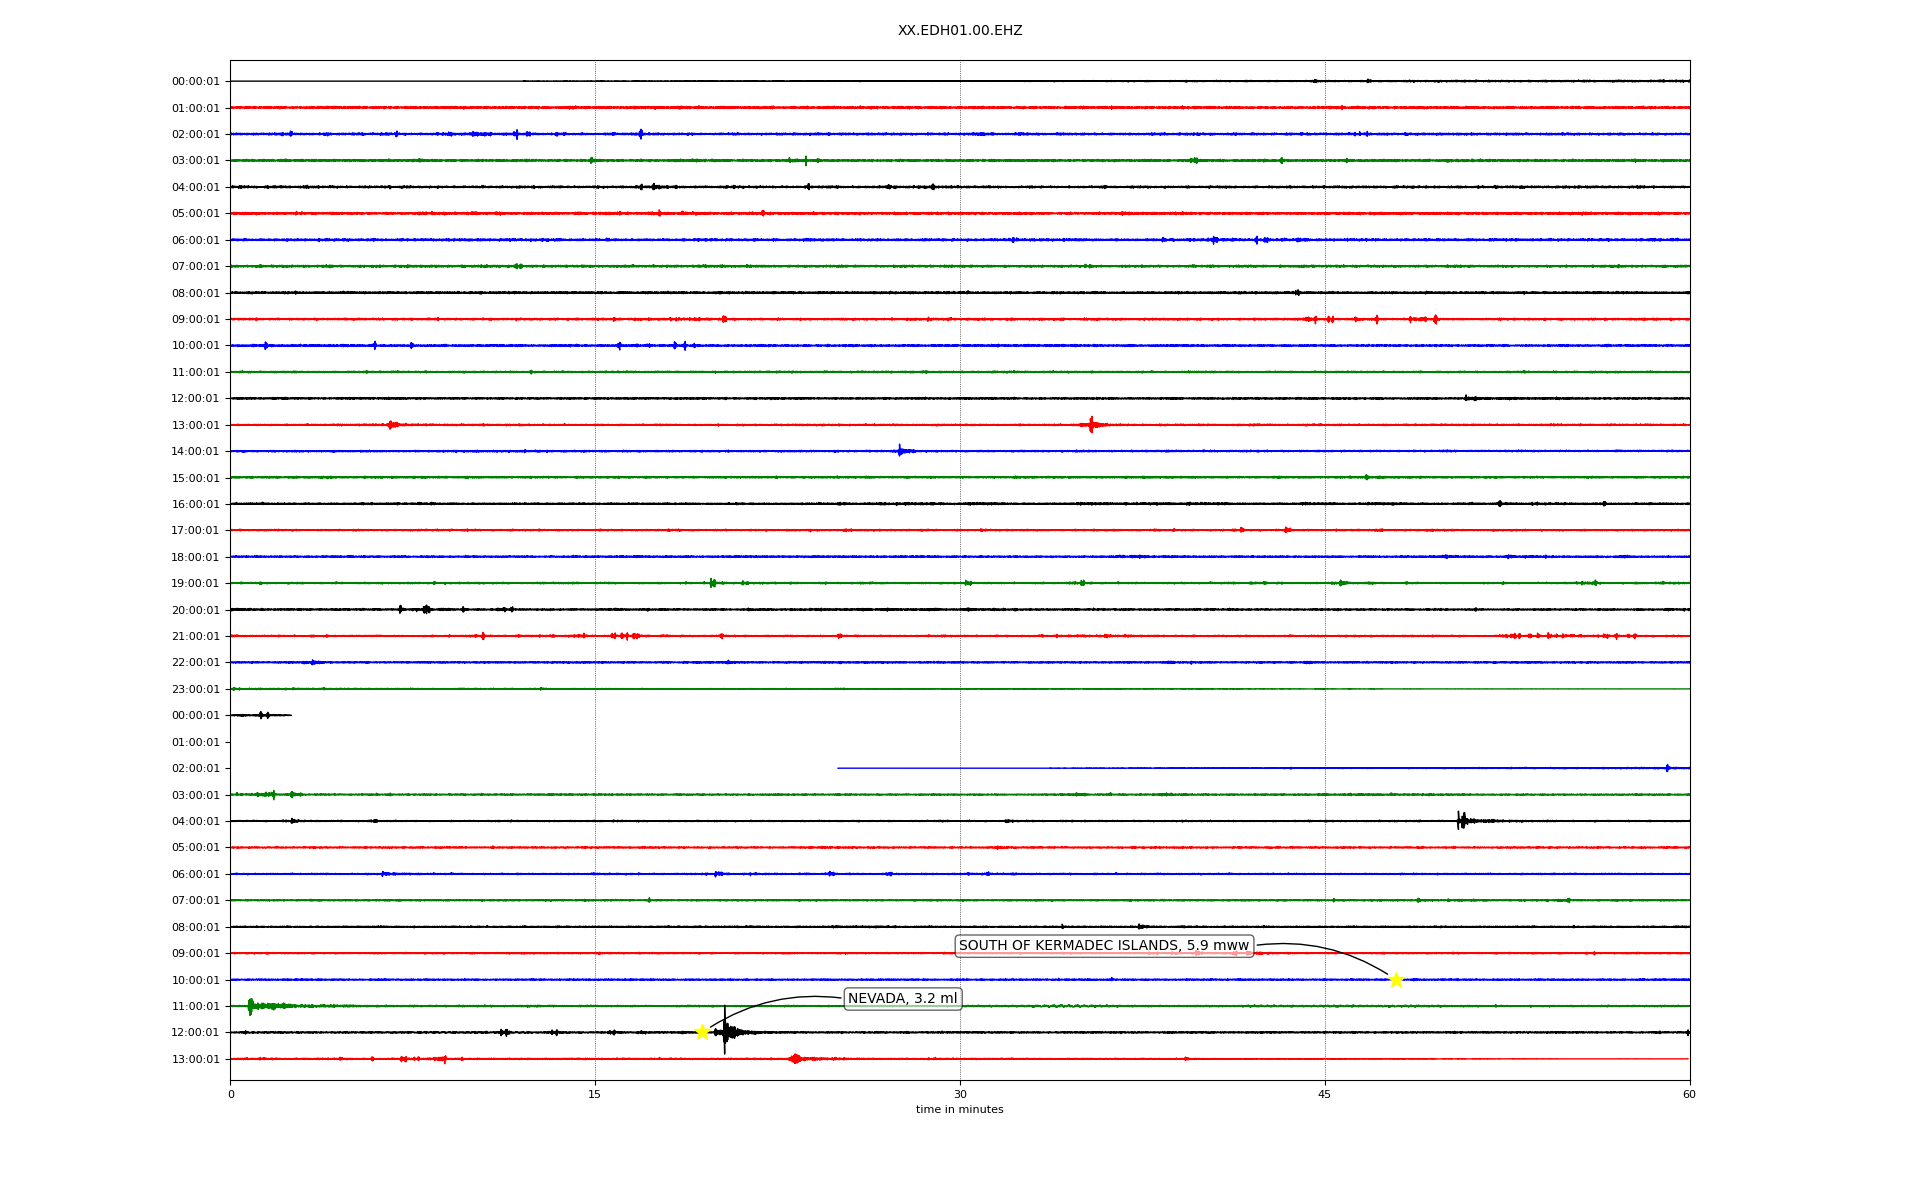Click the yellow star marking the Nevada event
Image resolution: width=1920 pixels, height=1200 pixels.
(x=702, y=1032)
